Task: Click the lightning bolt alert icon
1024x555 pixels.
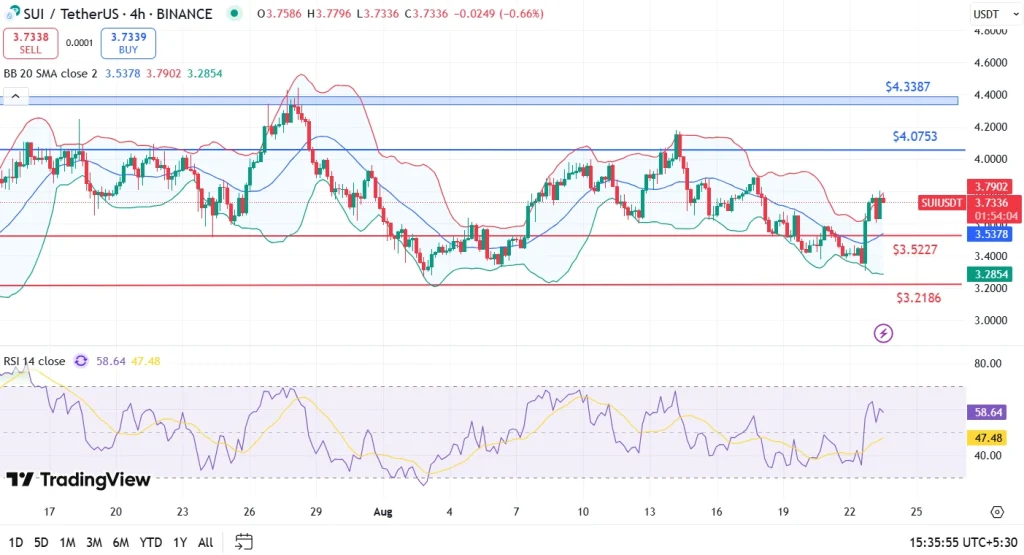Action: point(883,334)
